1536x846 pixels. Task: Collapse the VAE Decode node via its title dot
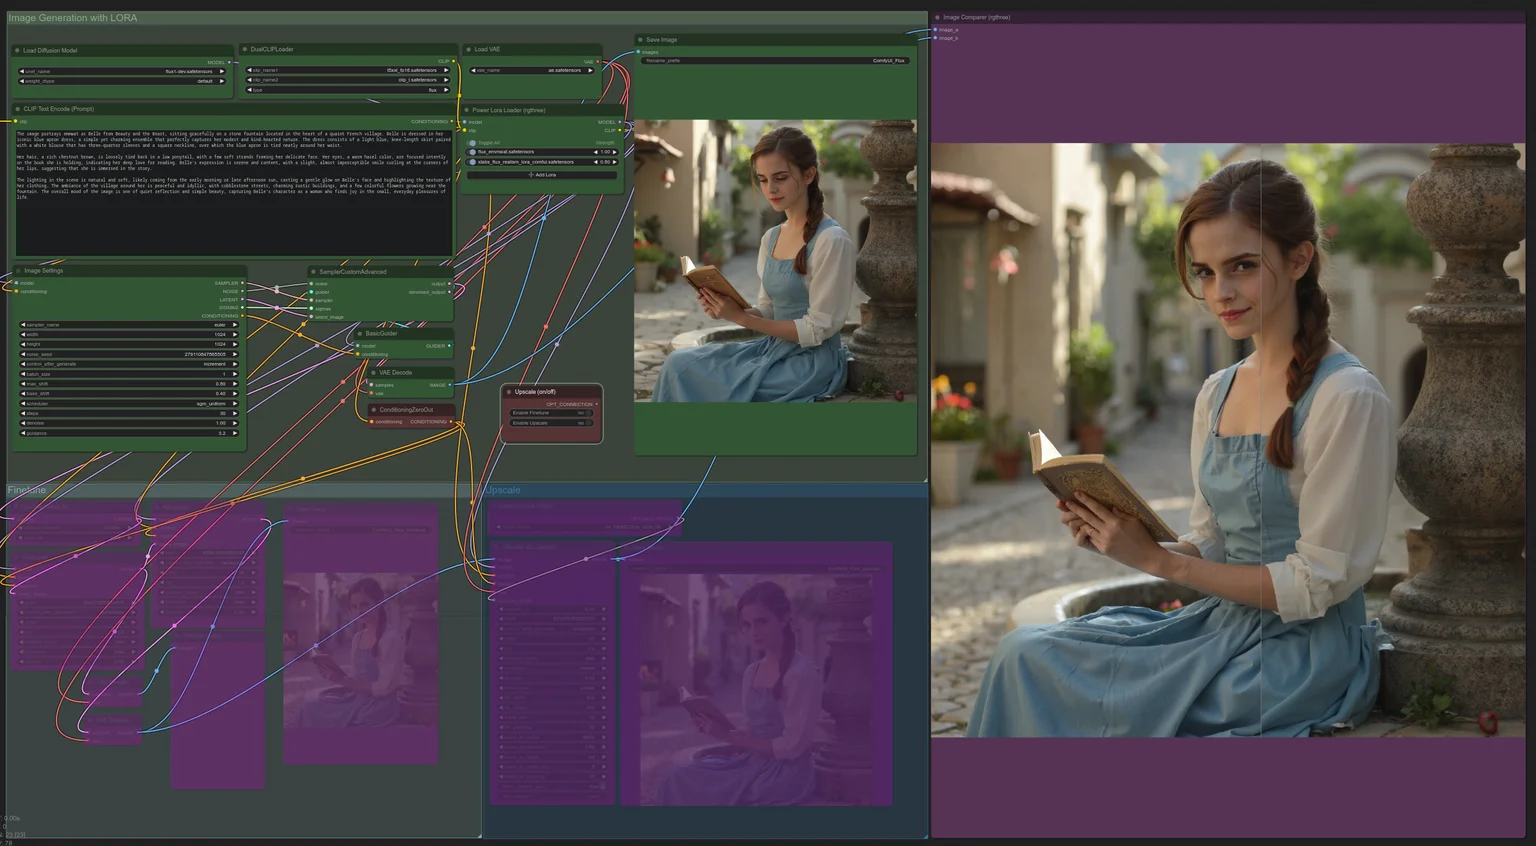coord(374,373)
